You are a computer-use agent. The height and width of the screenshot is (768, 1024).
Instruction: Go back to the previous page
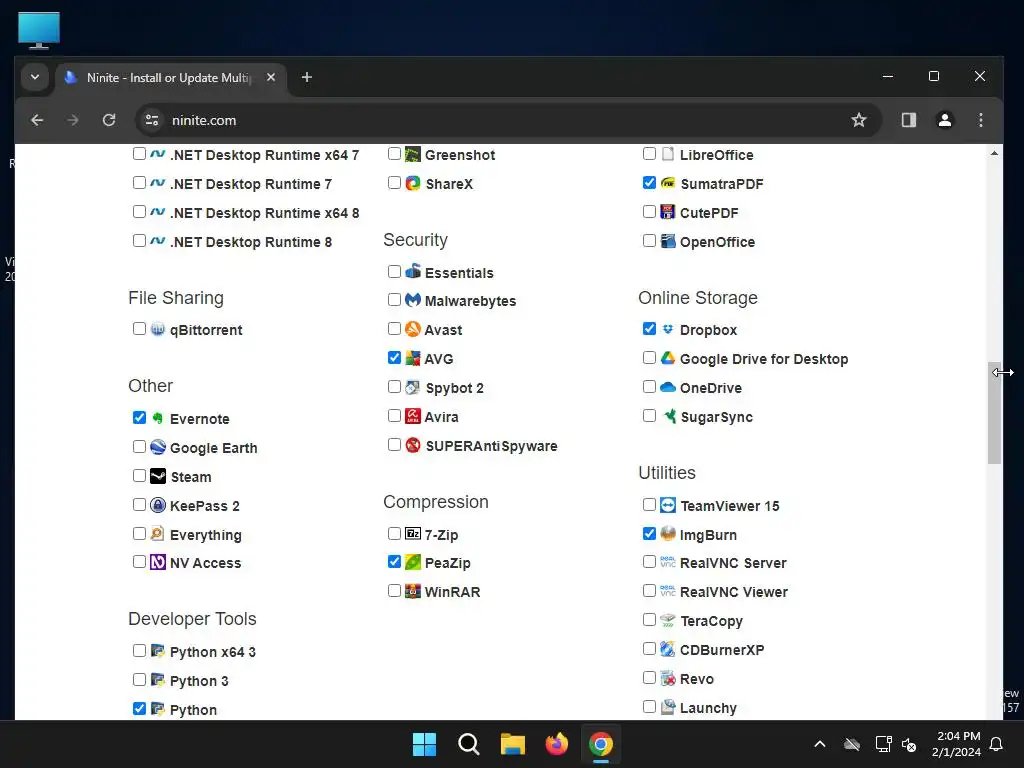click(x=37, y=120)
